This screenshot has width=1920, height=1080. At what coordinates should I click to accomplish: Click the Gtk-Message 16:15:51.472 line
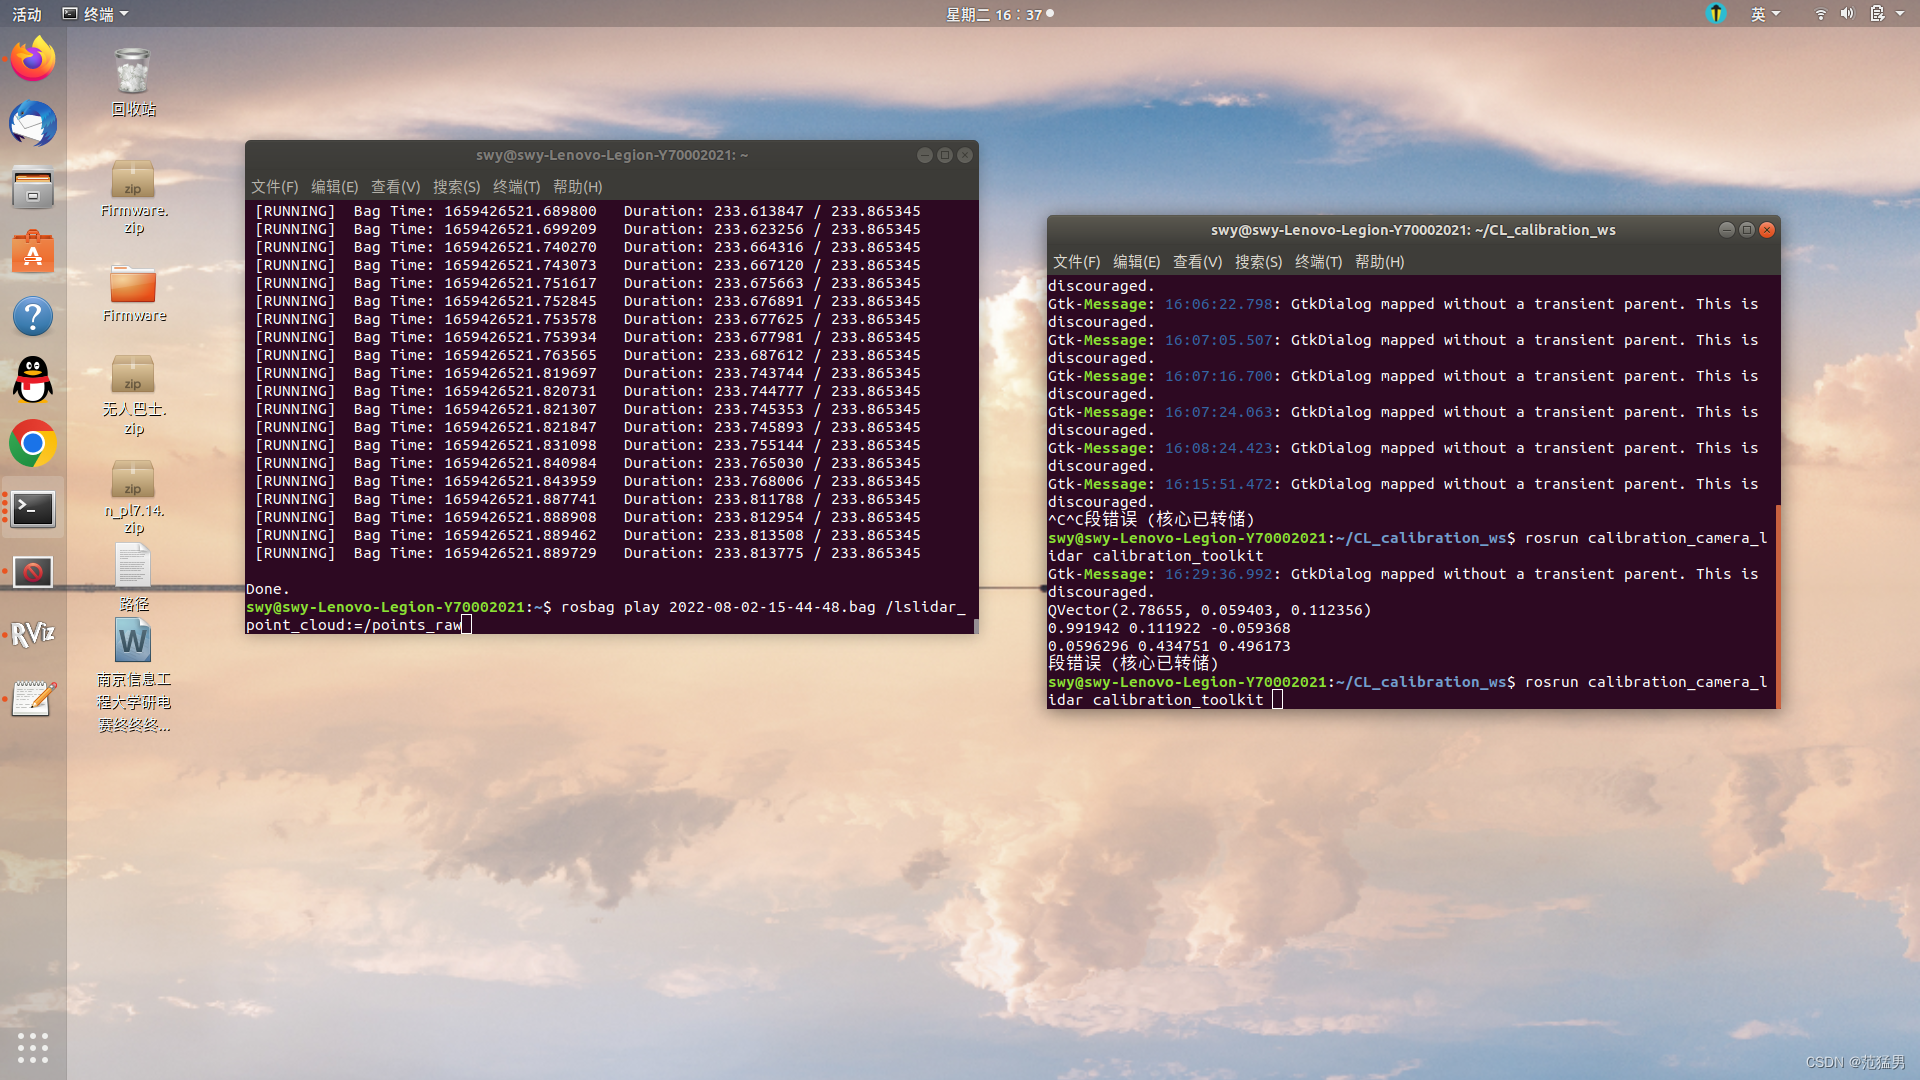click(x=1403, y=493)
